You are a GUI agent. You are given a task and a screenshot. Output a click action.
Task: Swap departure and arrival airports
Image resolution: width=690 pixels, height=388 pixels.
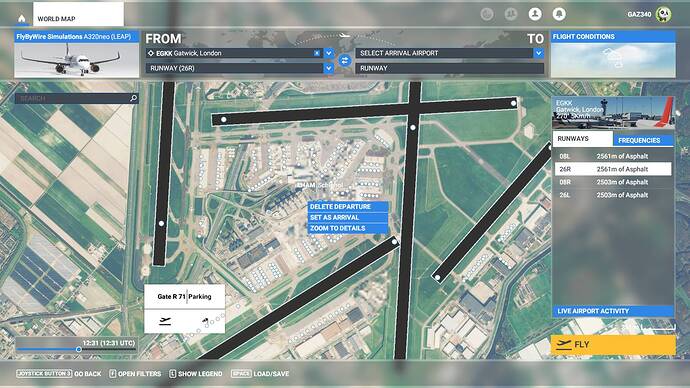pos(345,60)
